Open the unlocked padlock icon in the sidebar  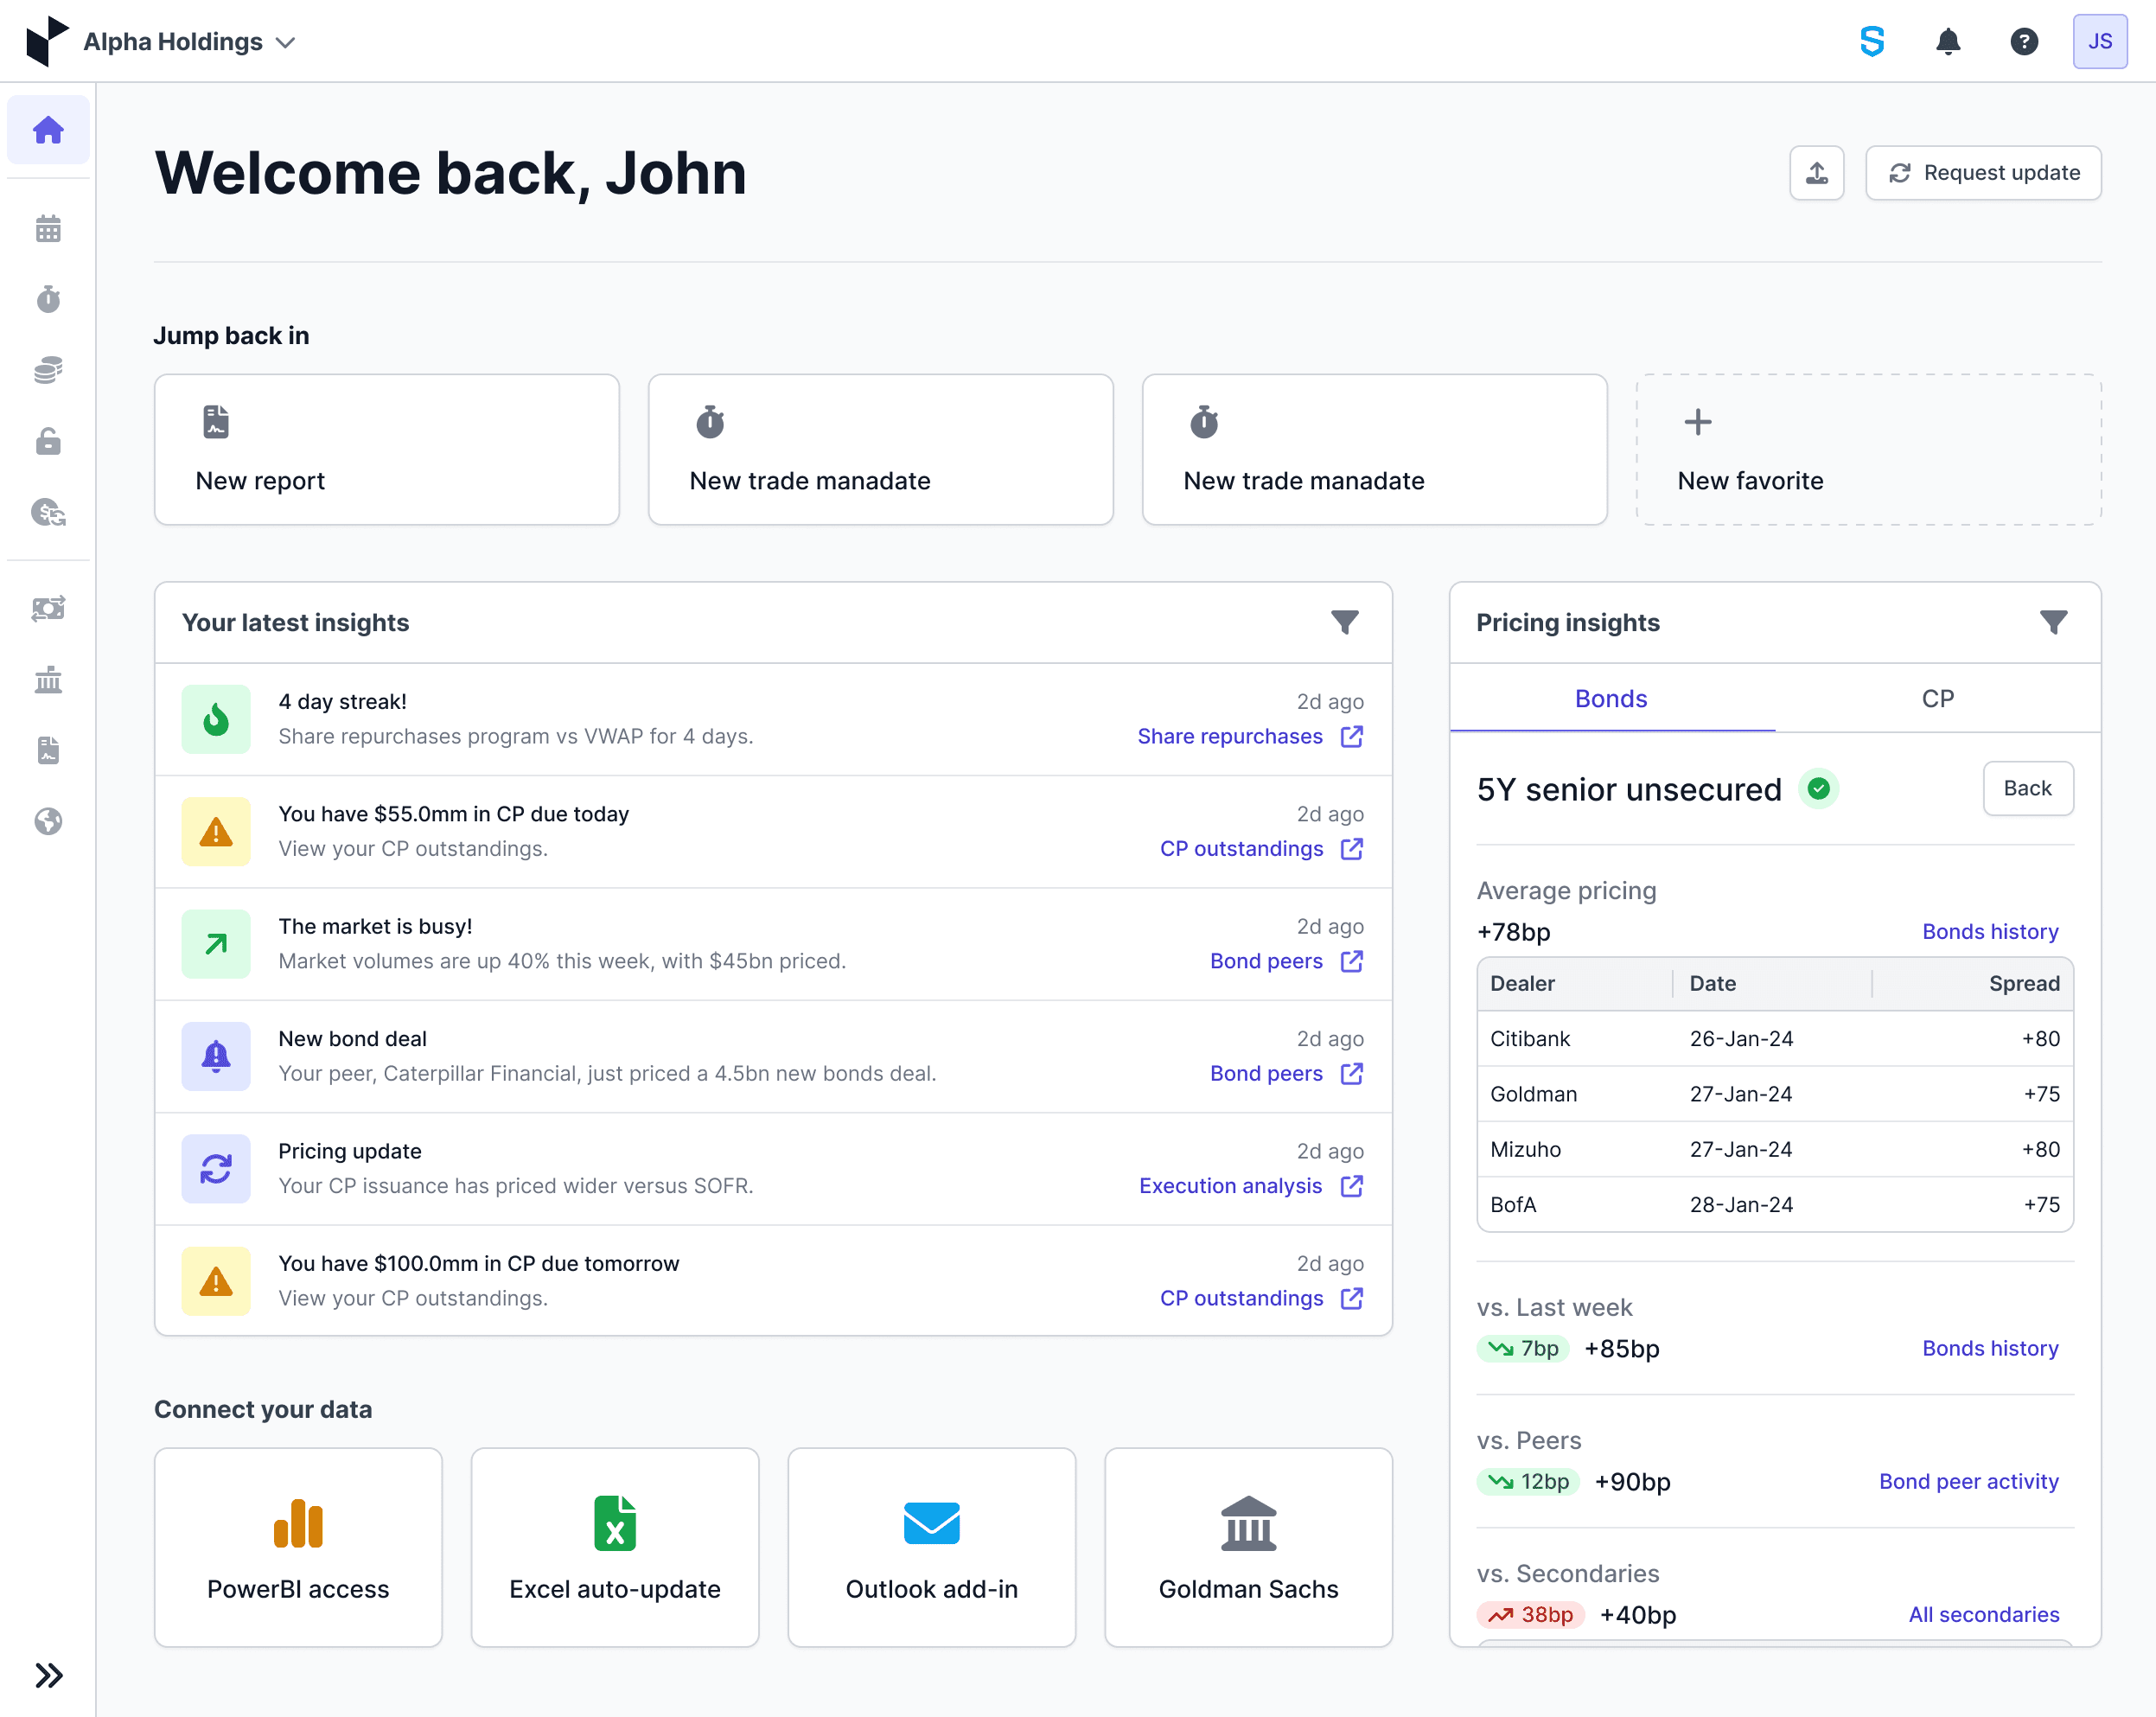click(x=48, y=441)
